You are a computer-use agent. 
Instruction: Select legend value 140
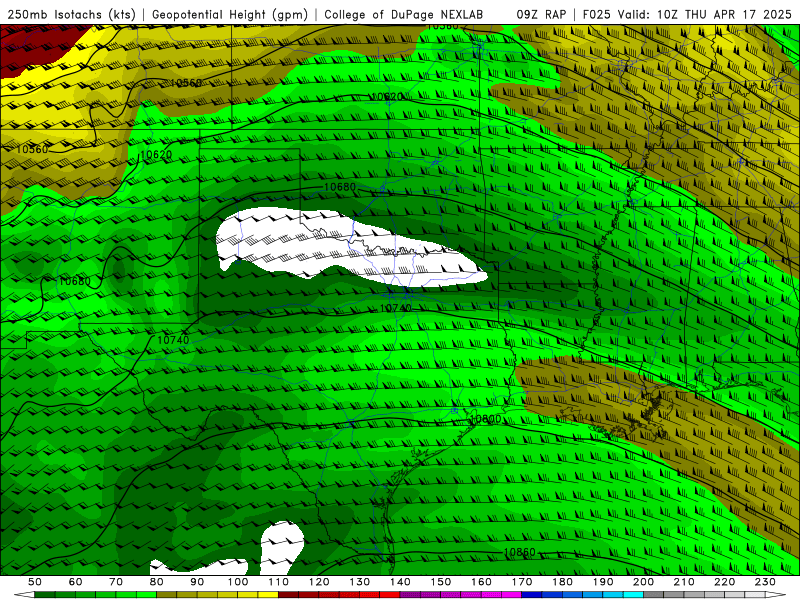click(x=400, y=582)
